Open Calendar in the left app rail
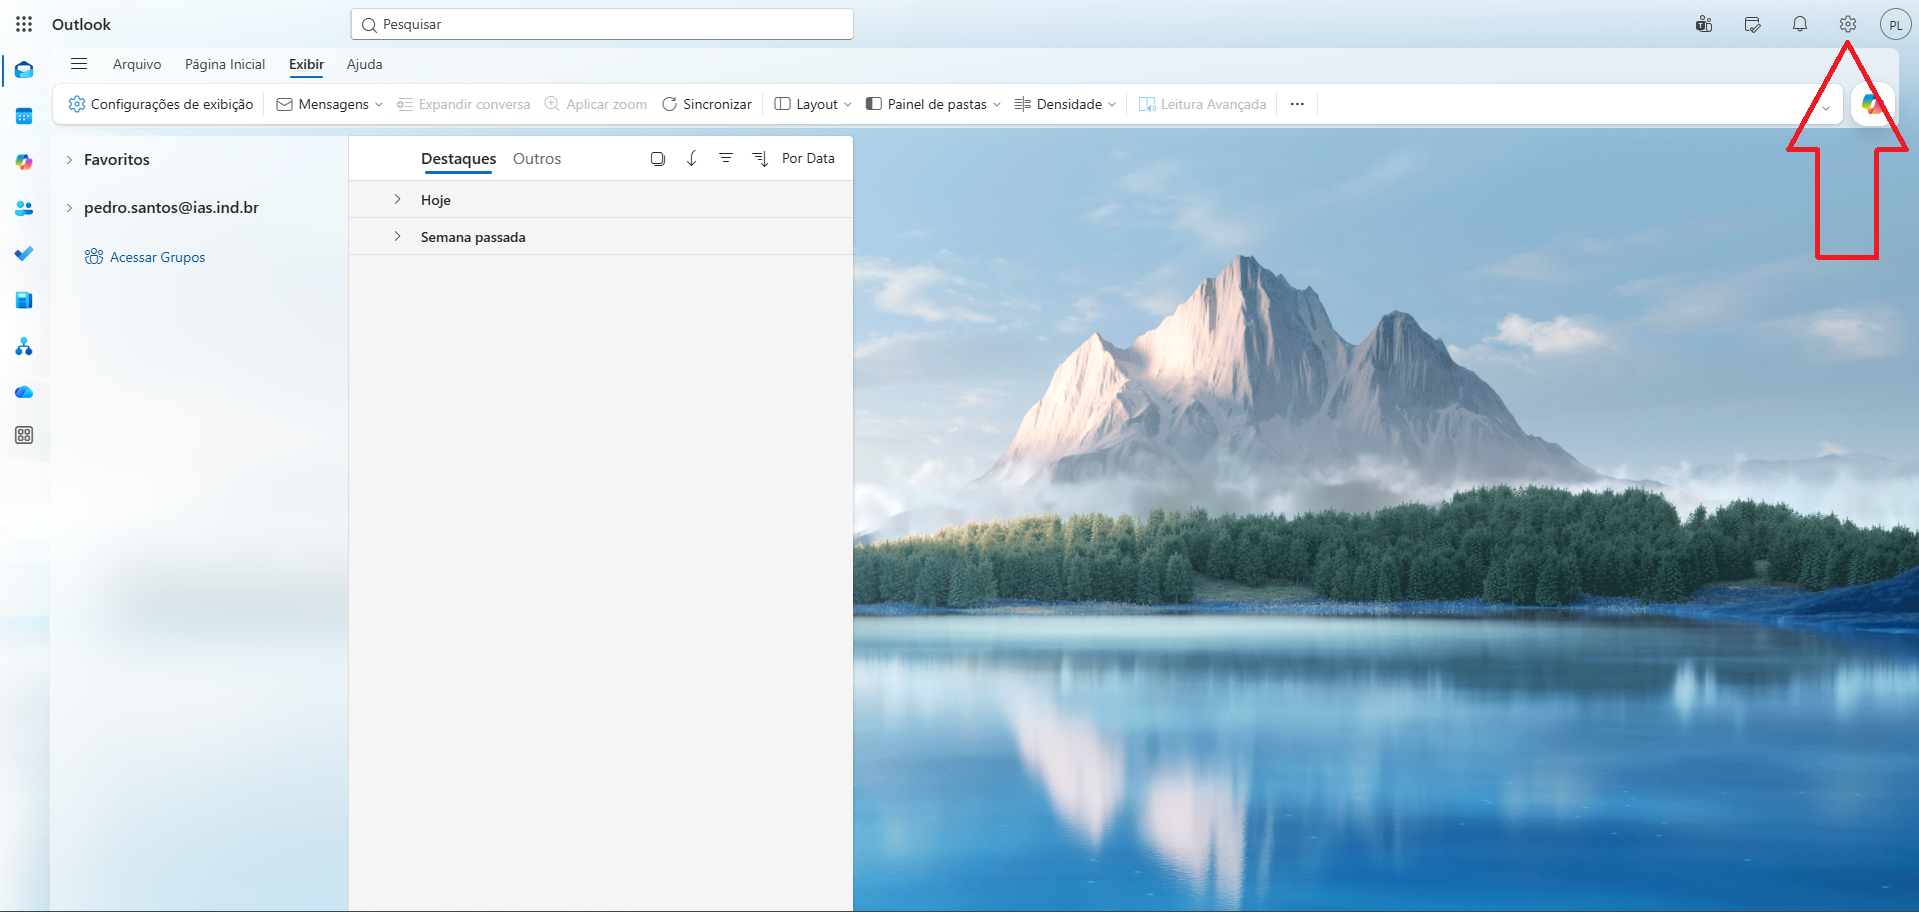The width and height of the screenshot is (1919, 912). (x=24, y=116)
